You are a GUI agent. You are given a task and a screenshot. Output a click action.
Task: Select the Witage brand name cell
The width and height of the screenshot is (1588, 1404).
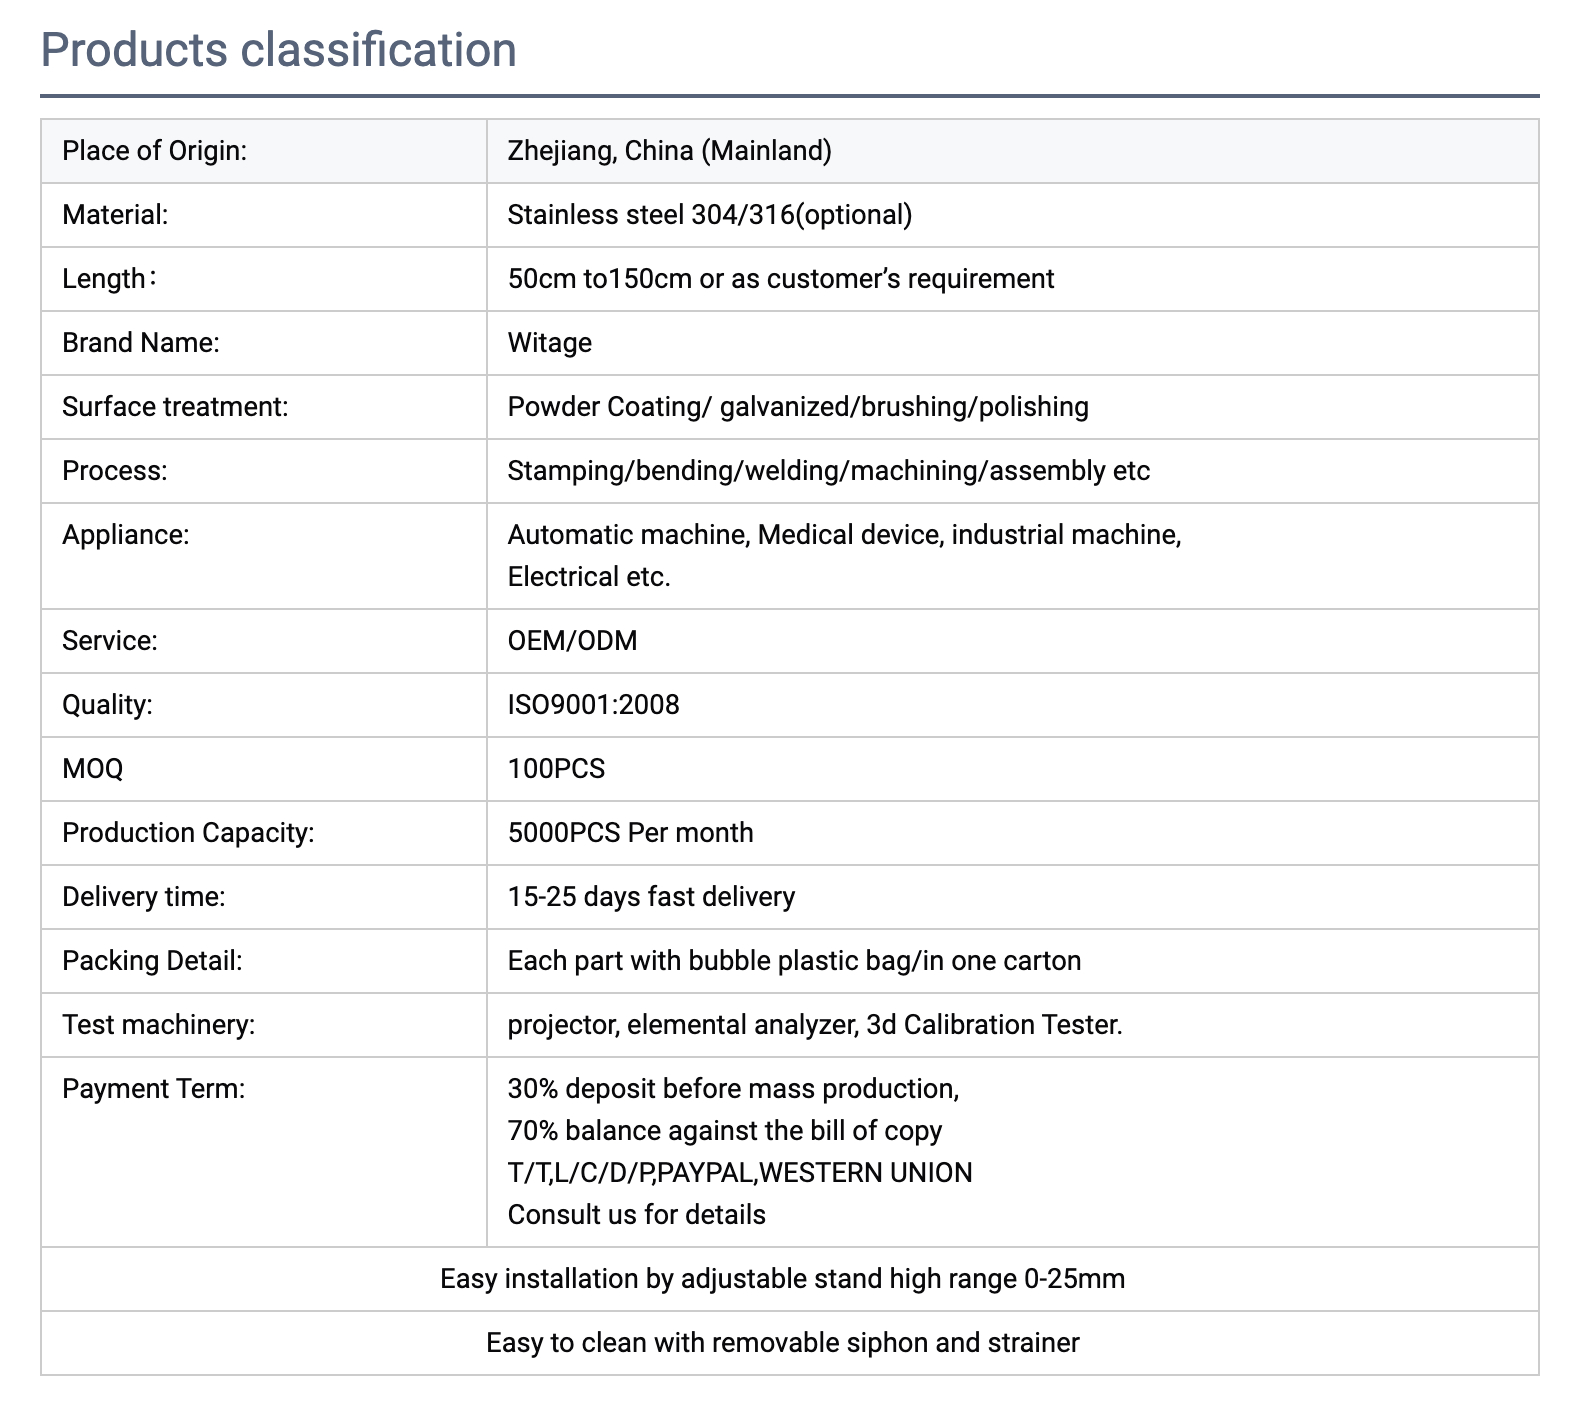1012,343
